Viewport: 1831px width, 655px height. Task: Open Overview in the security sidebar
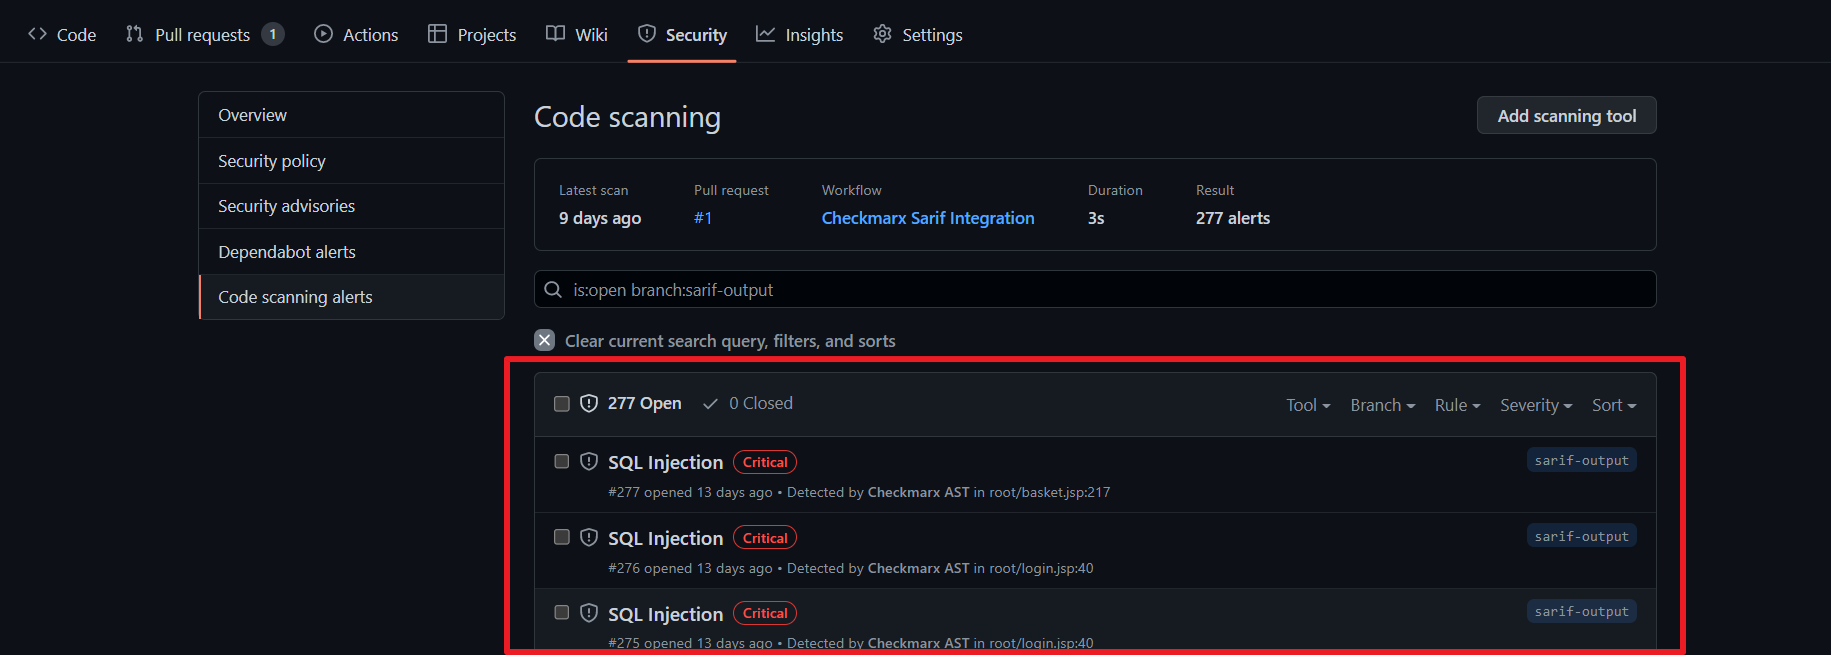click(351, 115)
